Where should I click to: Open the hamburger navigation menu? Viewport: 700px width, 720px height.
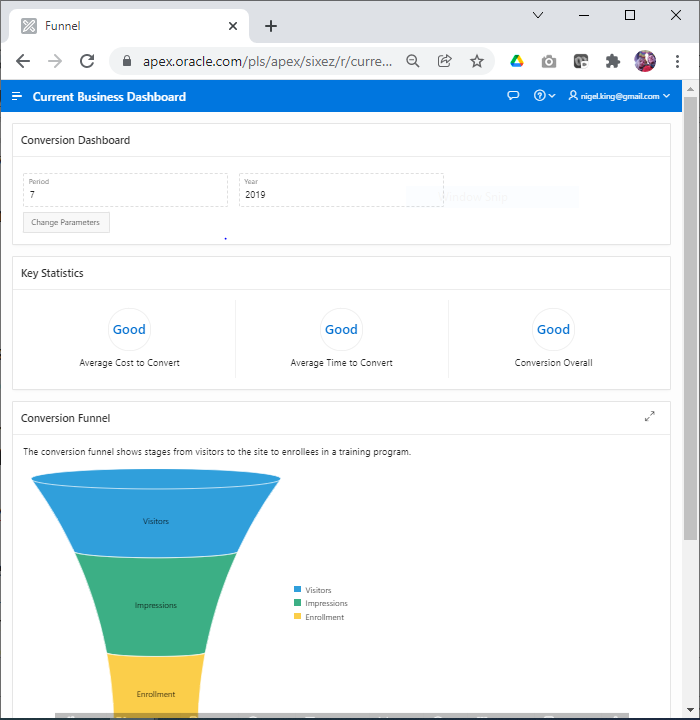tap(17, 96)
